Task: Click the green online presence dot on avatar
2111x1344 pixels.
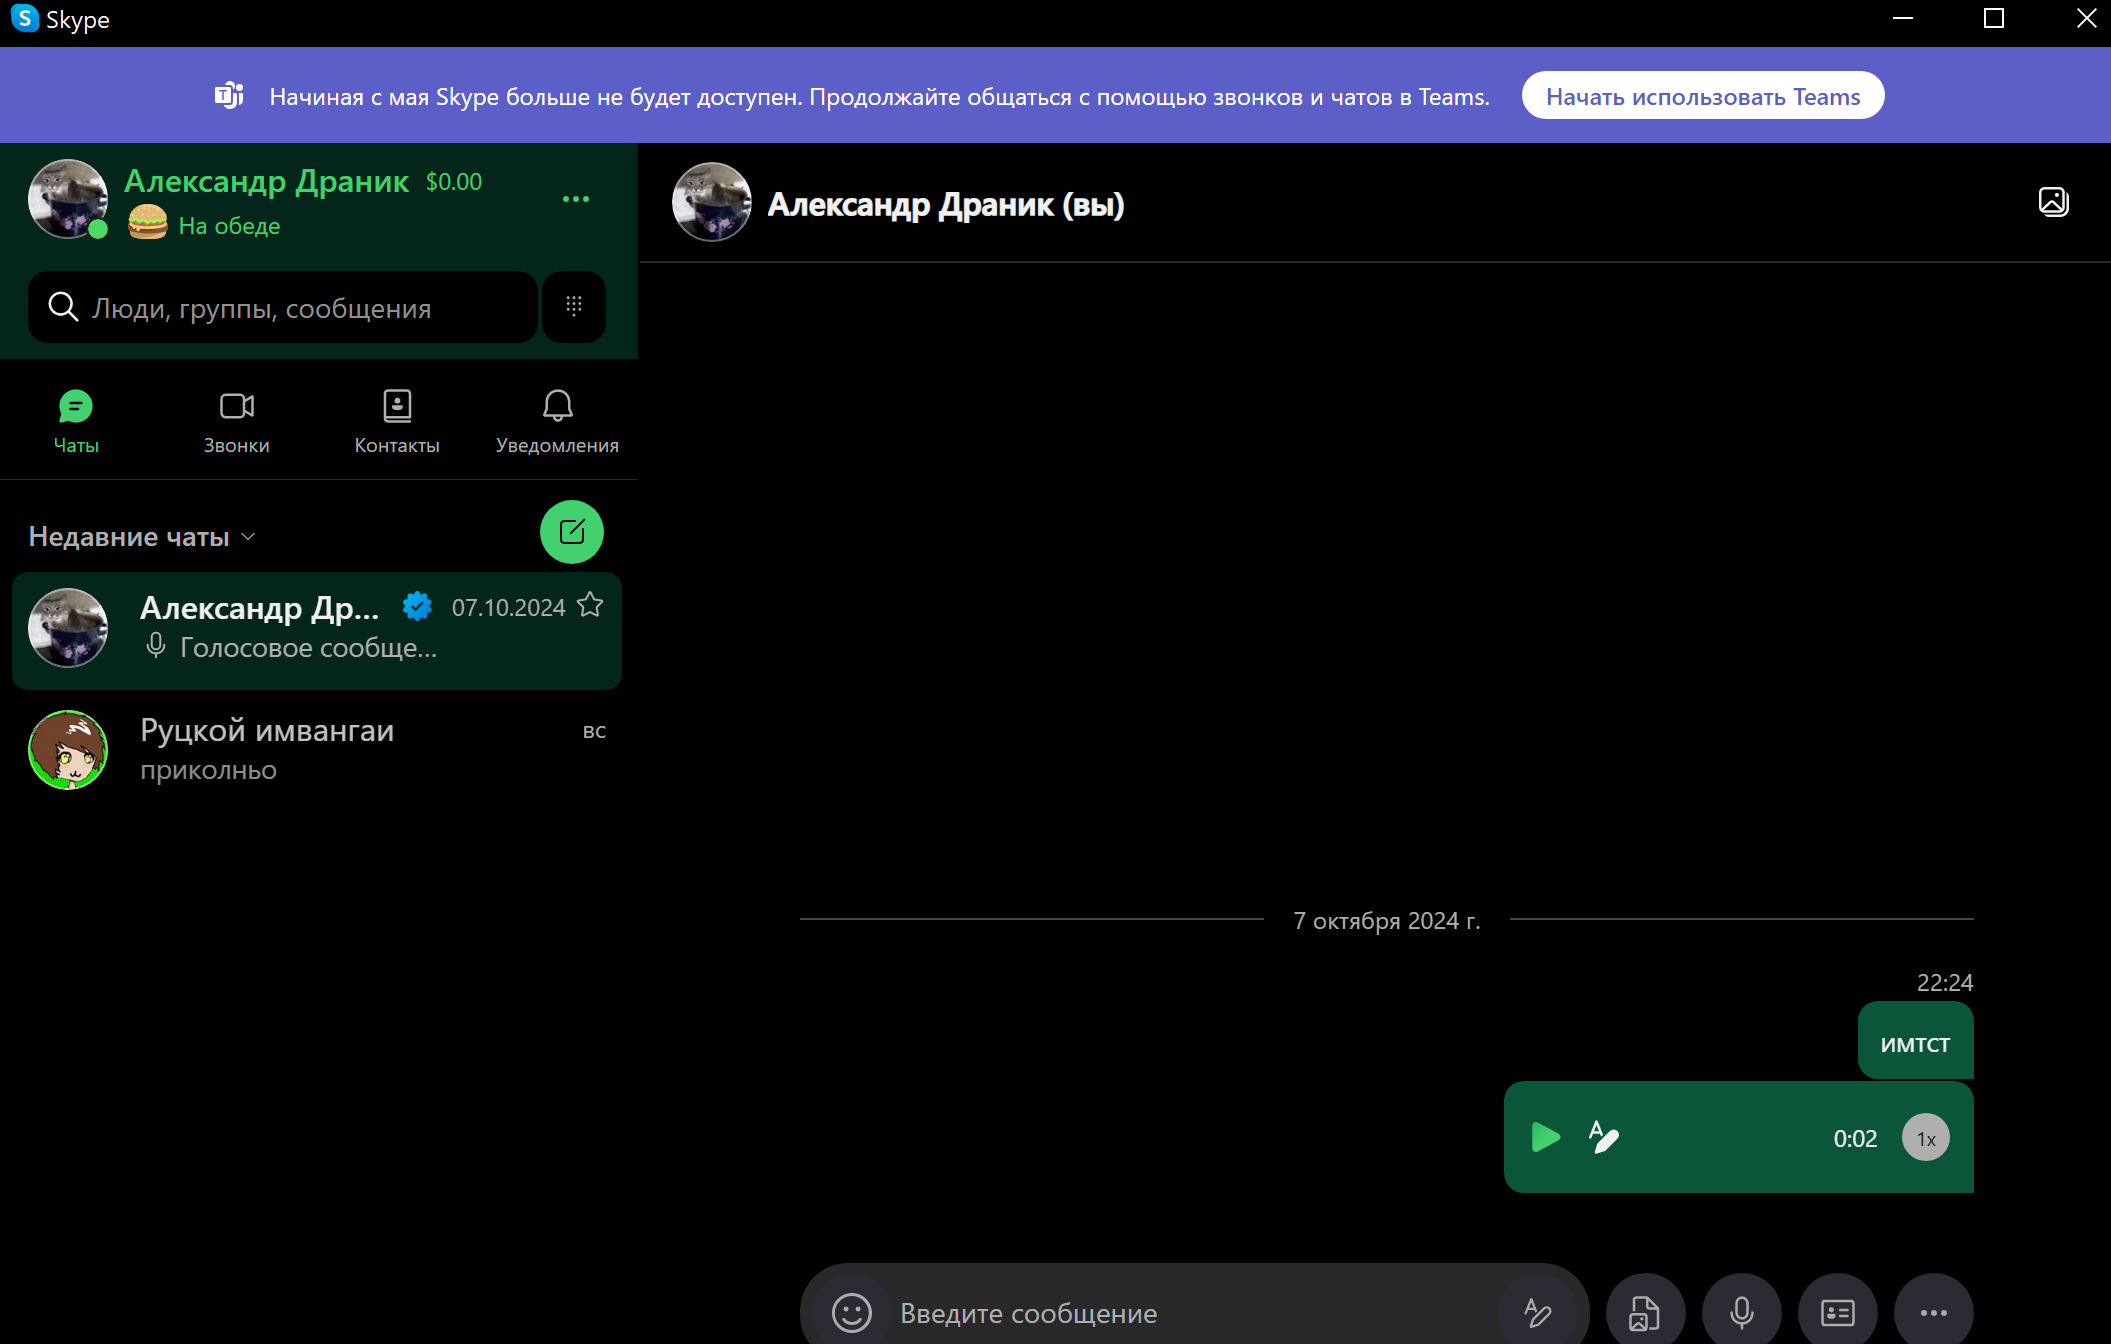Action: (x=98, y=229)
